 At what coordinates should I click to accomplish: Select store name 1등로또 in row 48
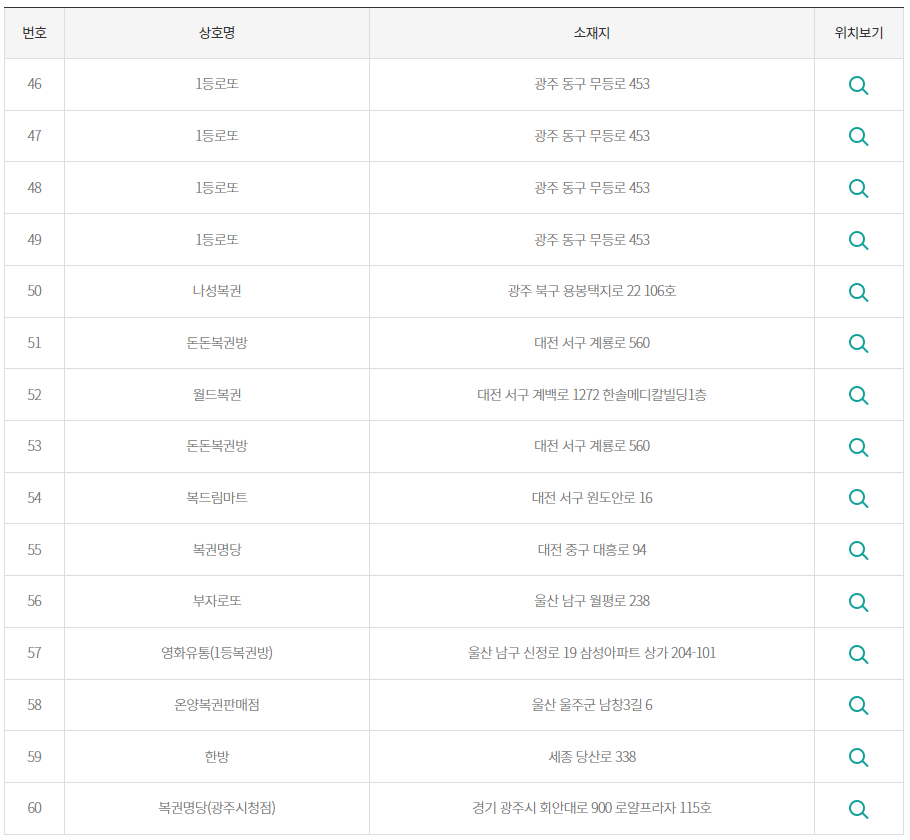216,188
